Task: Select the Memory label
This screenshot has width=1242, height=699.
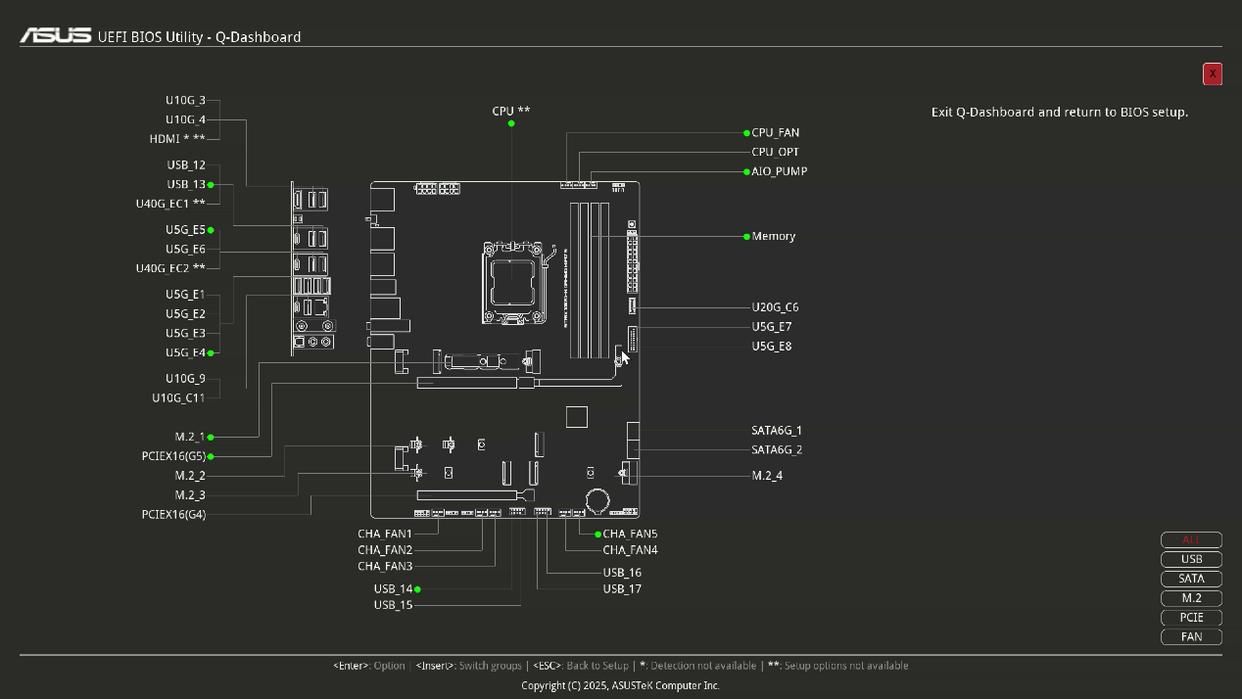Action: (773, 236)
